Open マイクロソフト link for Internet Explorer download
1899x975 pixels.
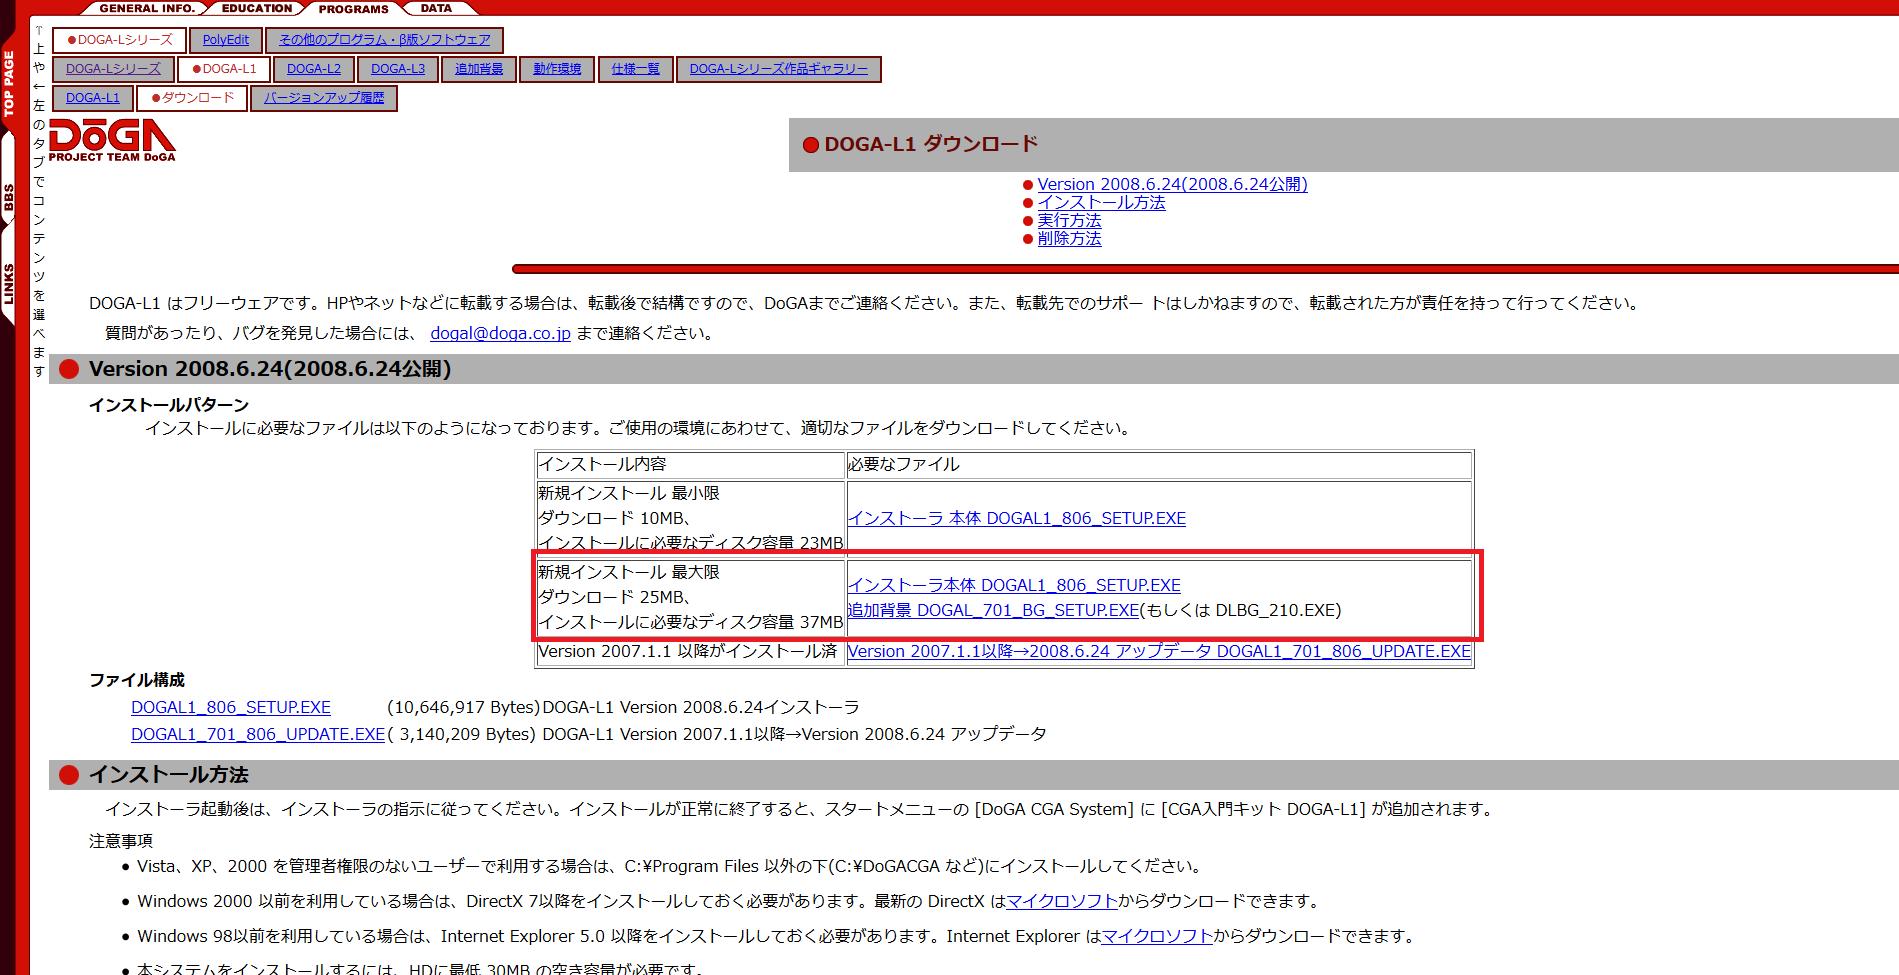[1157, 936]
